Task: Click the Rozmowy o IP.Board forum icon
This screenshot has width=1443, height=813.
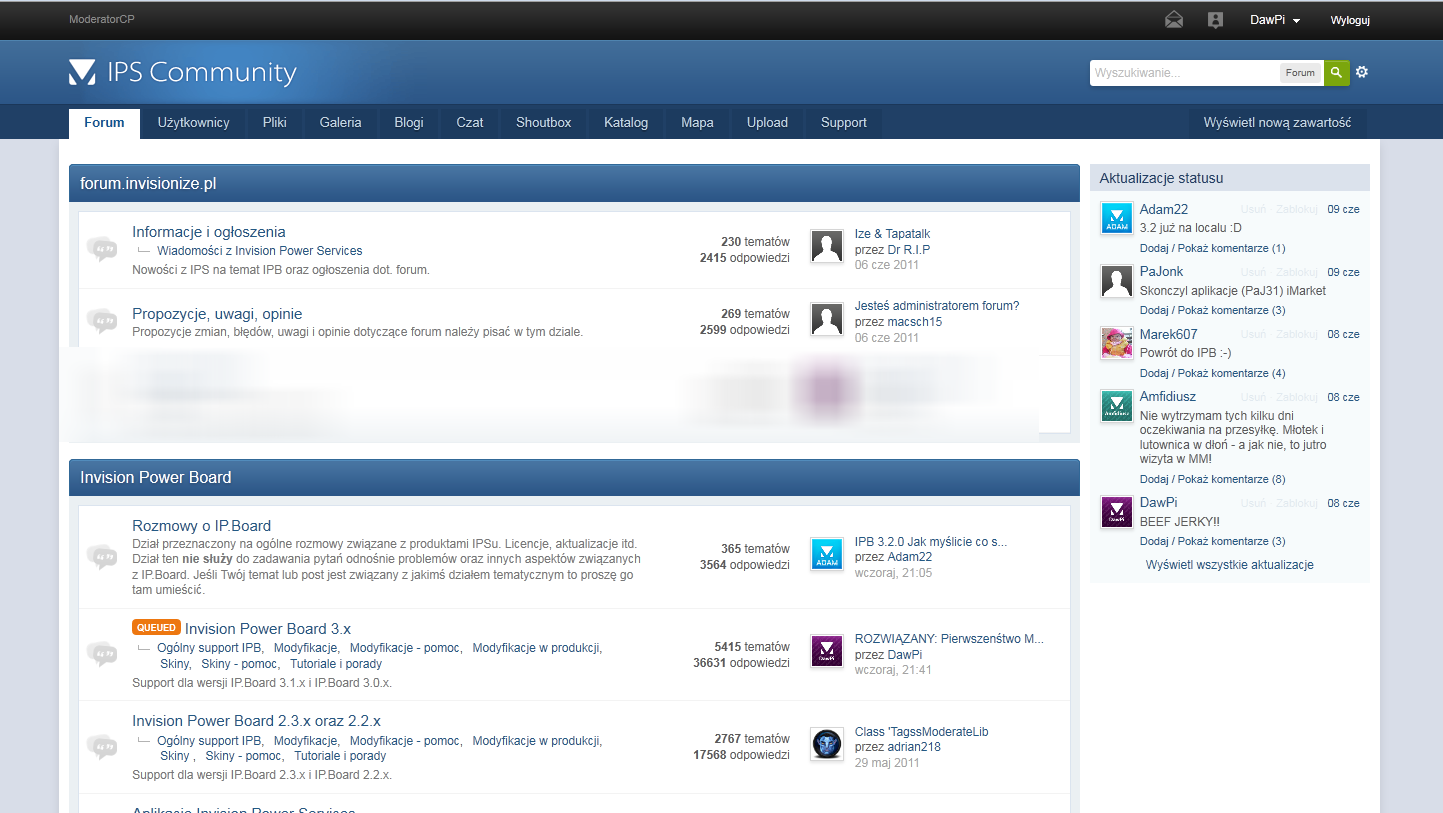Action: (101, 556)
